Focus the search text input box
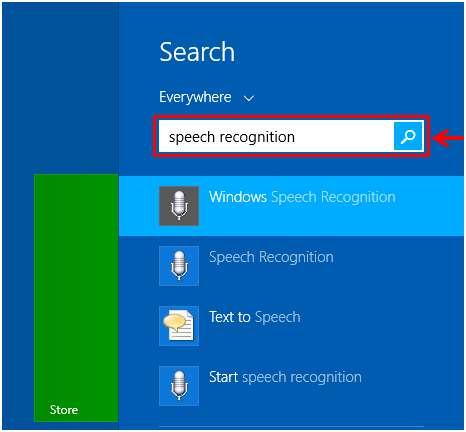 point(276,136)
